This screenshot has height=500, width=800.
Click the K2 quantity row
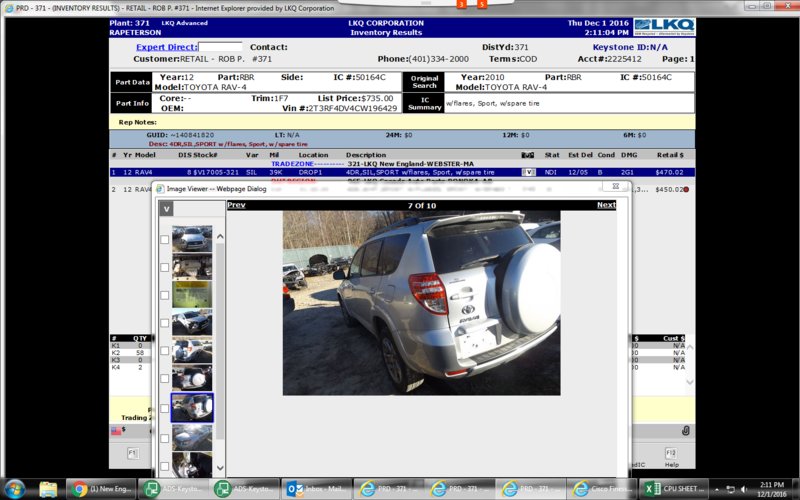130,353
